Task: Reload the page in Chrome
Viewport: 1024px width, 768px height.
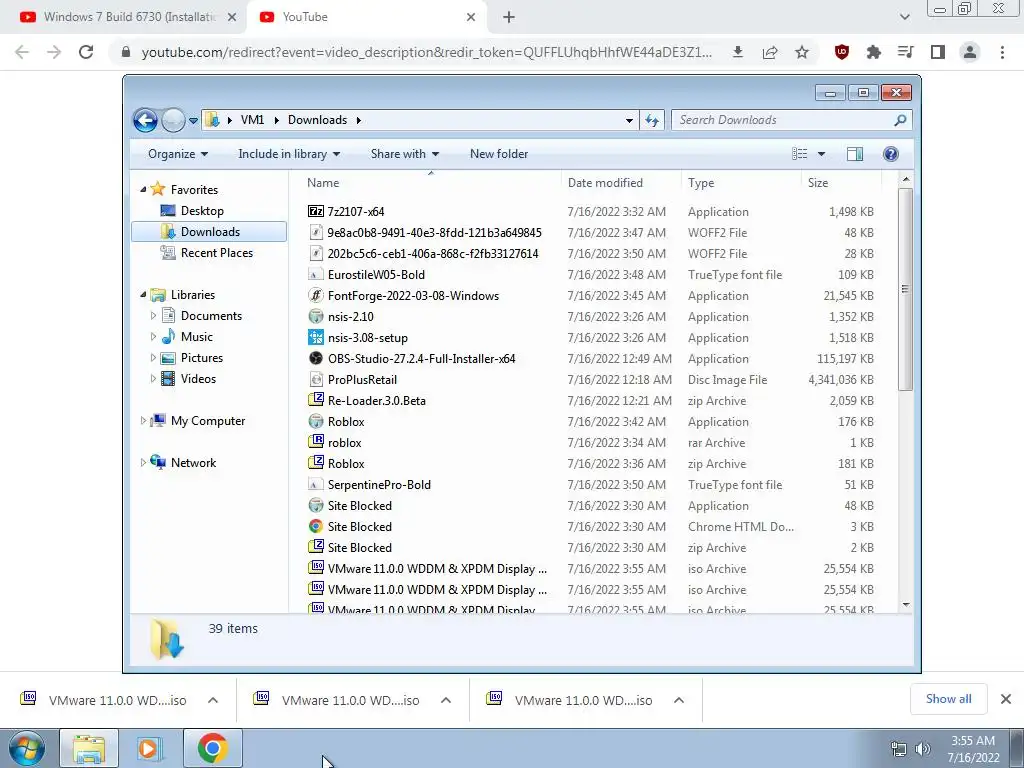Action: click(x=86, y=52)
